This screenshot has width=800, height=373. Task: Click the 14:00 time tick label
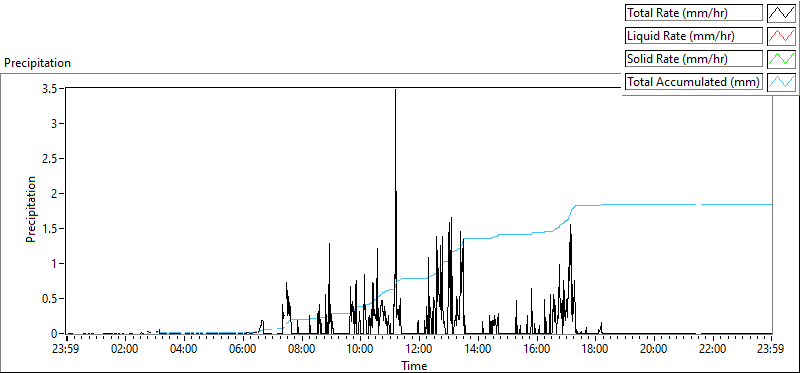pos(478,349)
